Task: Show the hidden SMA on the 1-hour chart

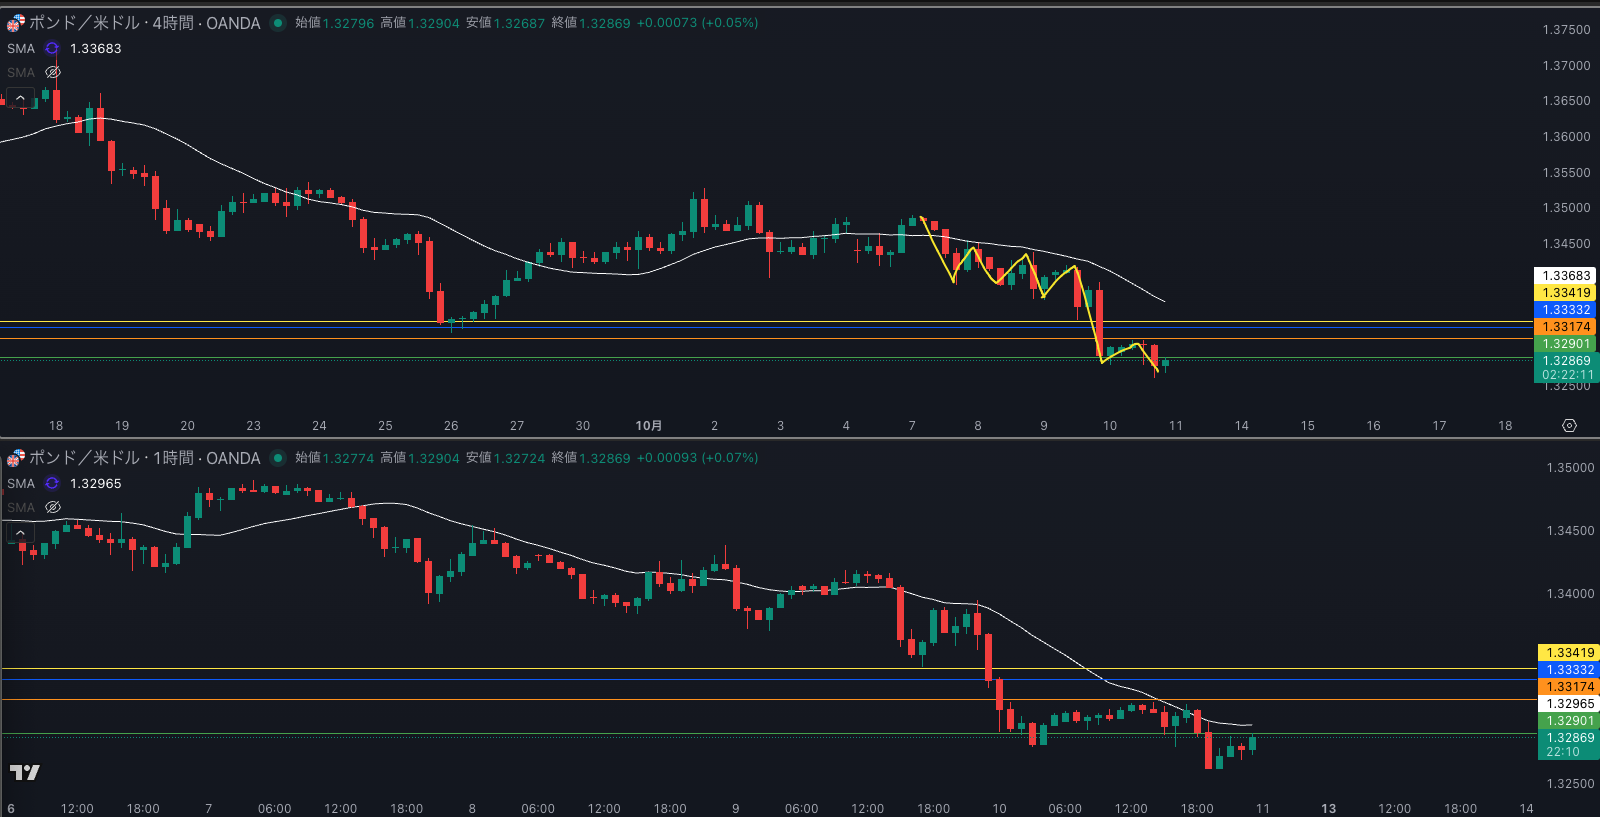Action: pyautogui.click(x=53, y=507)
